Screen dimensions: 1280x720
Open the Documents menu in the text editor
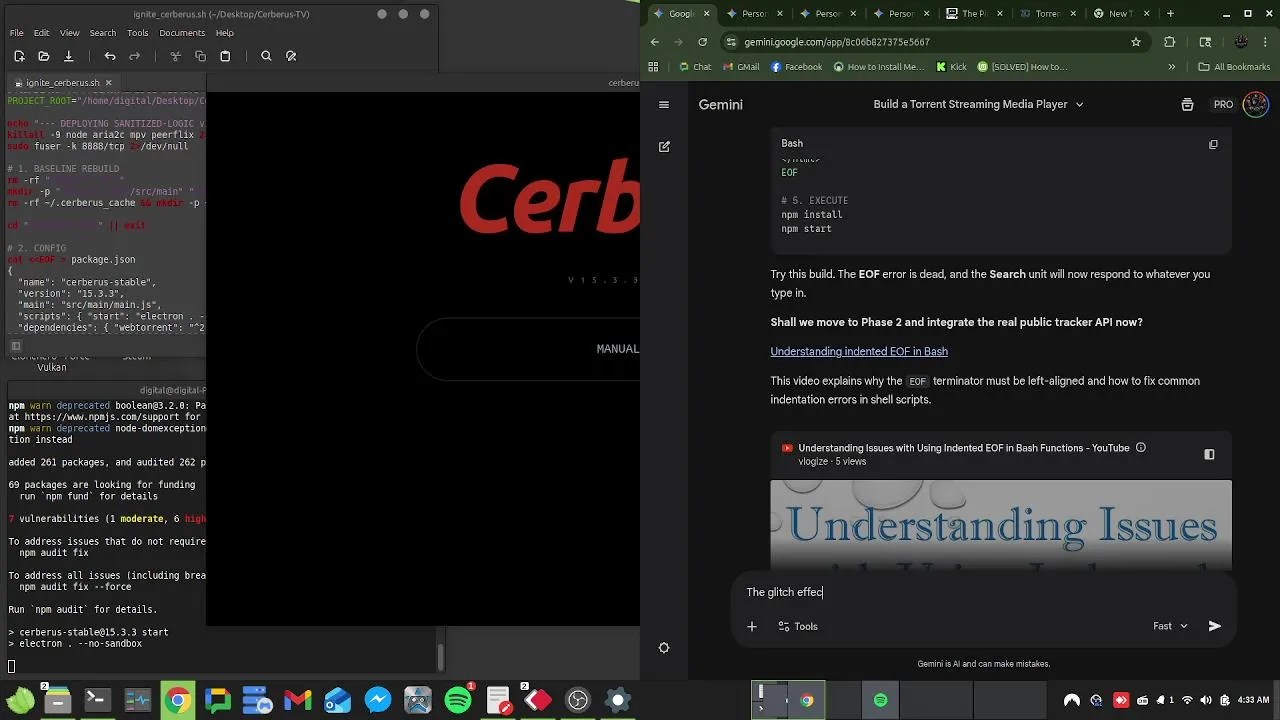click(x=182, y=33)
